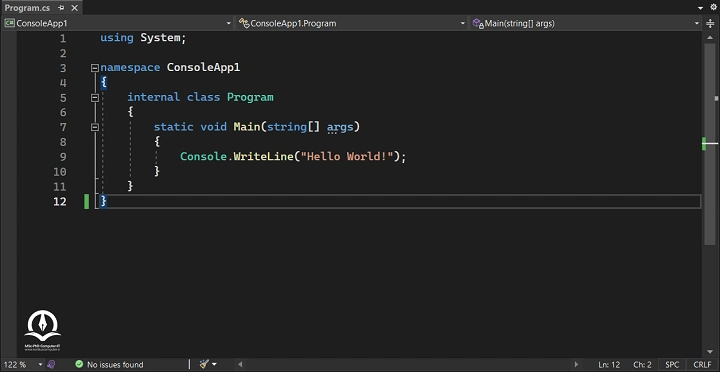Click the horizontal scroll left arrow
Image resolution: width=720 pixels, height=372 pixels.
(x=239, y=365)
